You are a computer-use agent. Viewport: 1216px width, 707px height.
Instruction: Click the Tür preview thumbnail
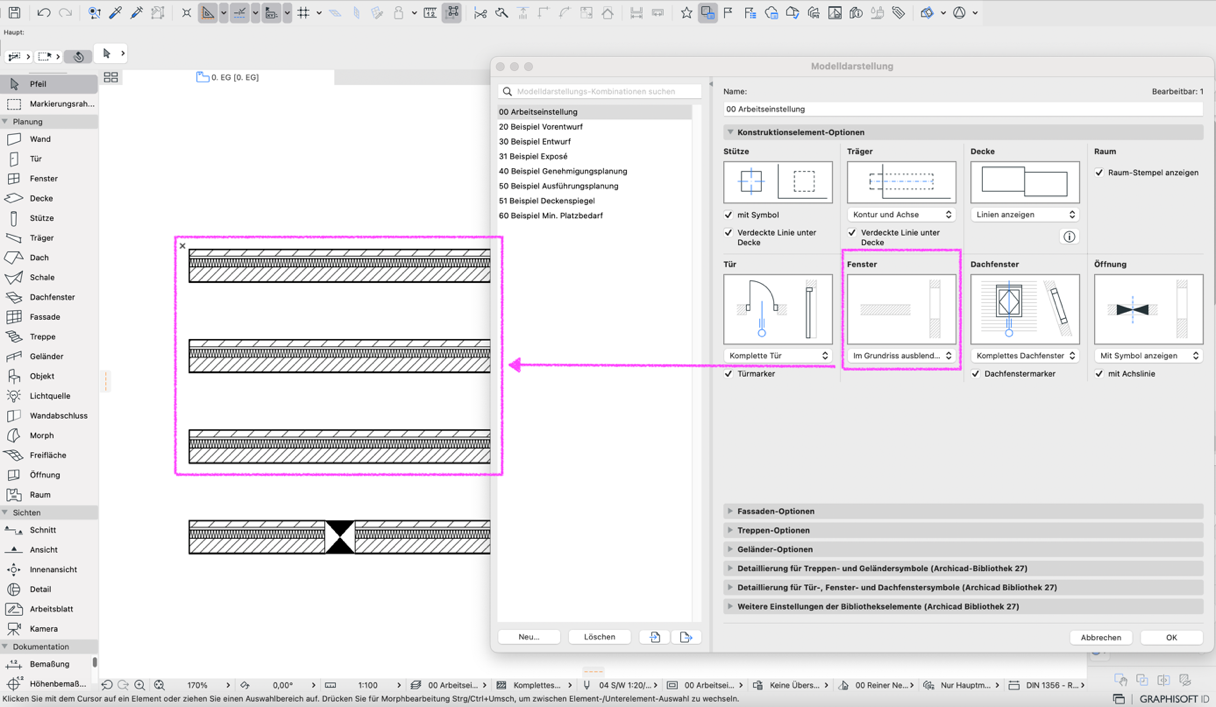pyautogui.click(x=778, y=310)
